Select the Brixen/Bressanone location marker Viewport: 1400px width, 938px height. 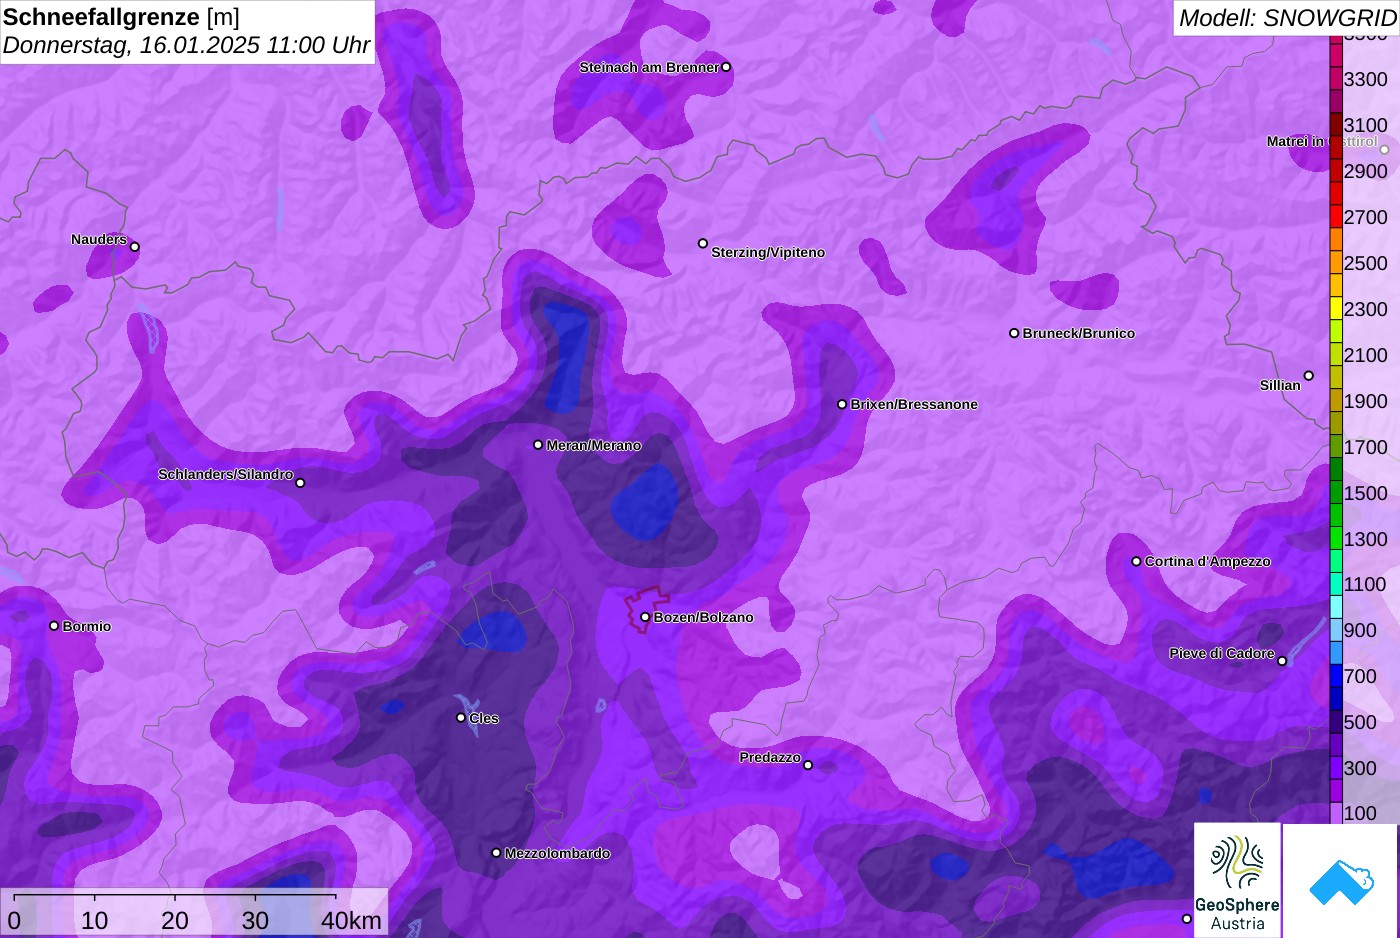pyautogui.click(x=842, y=404)
